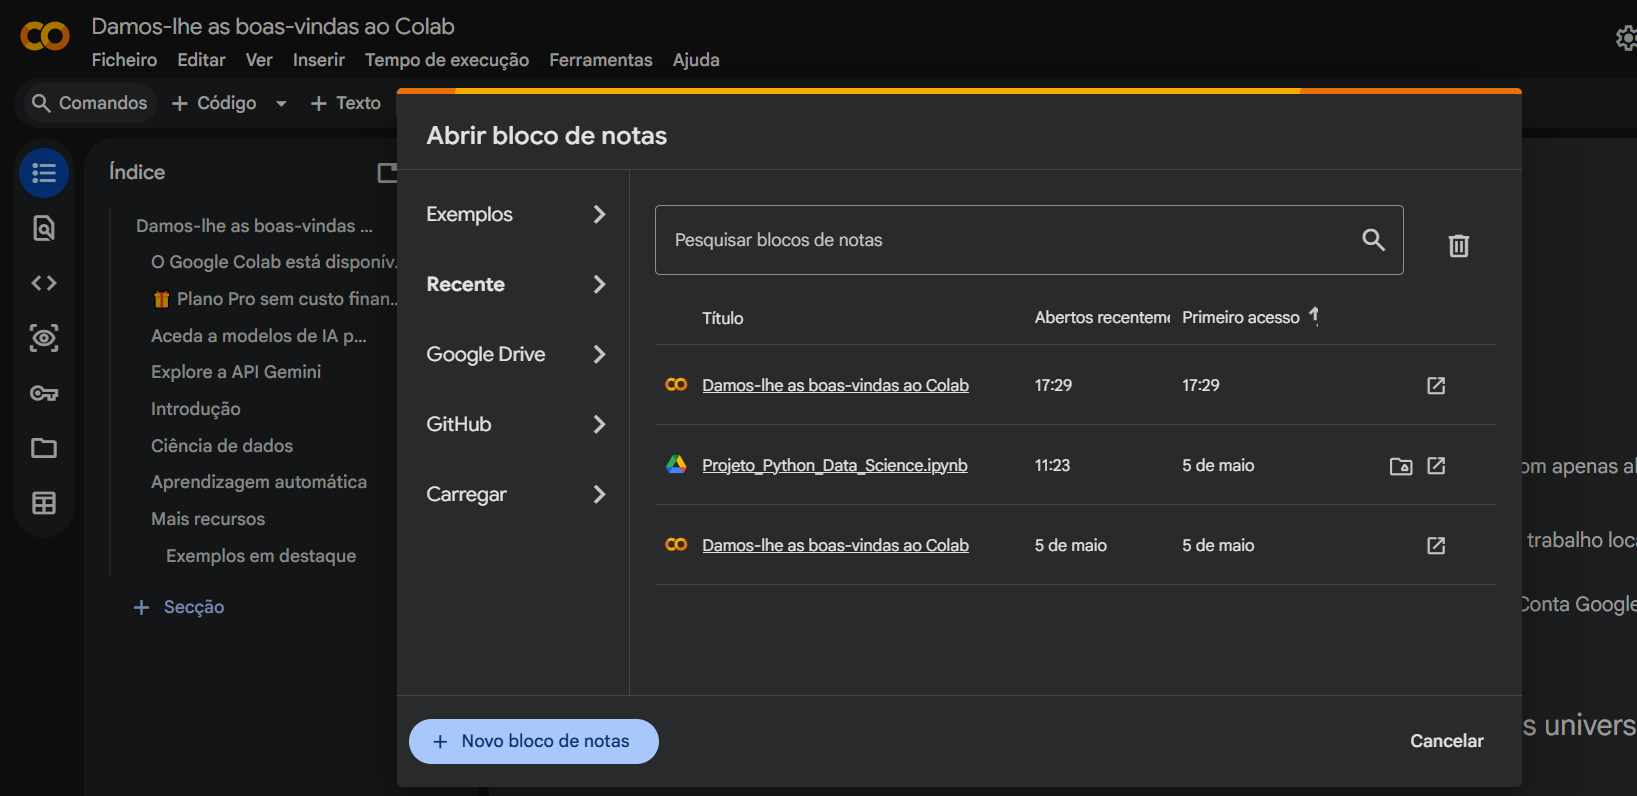Open Projeto_Python_Data_Science.ipynb in new tab icon

1436,465
